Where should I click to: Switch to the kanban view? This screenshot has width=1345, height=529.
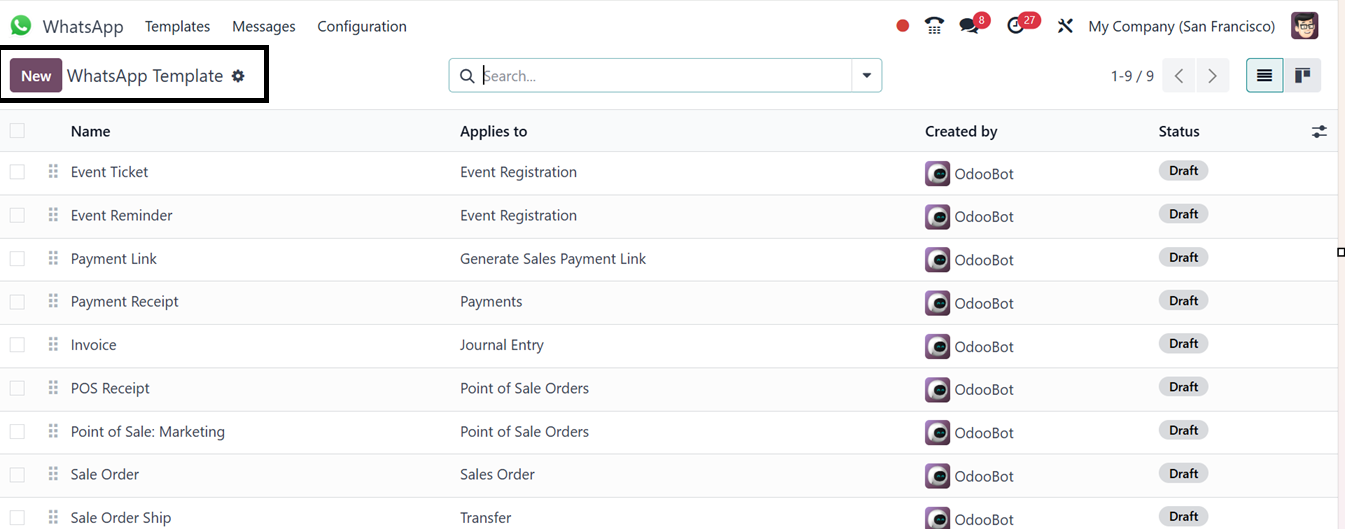click(x=1302, y=76)
